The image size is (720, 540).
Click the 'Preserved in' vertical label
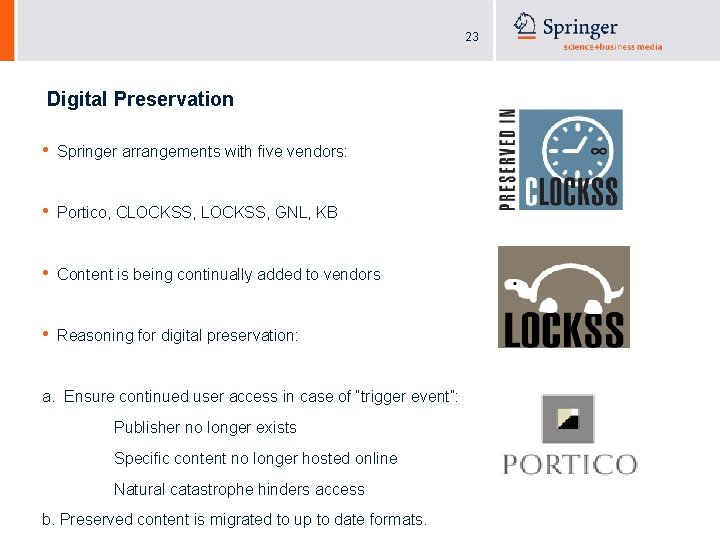[x=507, y=159]
